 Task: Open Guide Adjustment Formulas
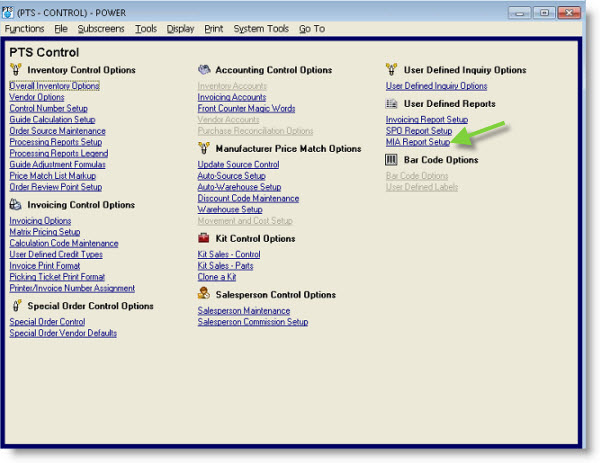coord(57,165)
